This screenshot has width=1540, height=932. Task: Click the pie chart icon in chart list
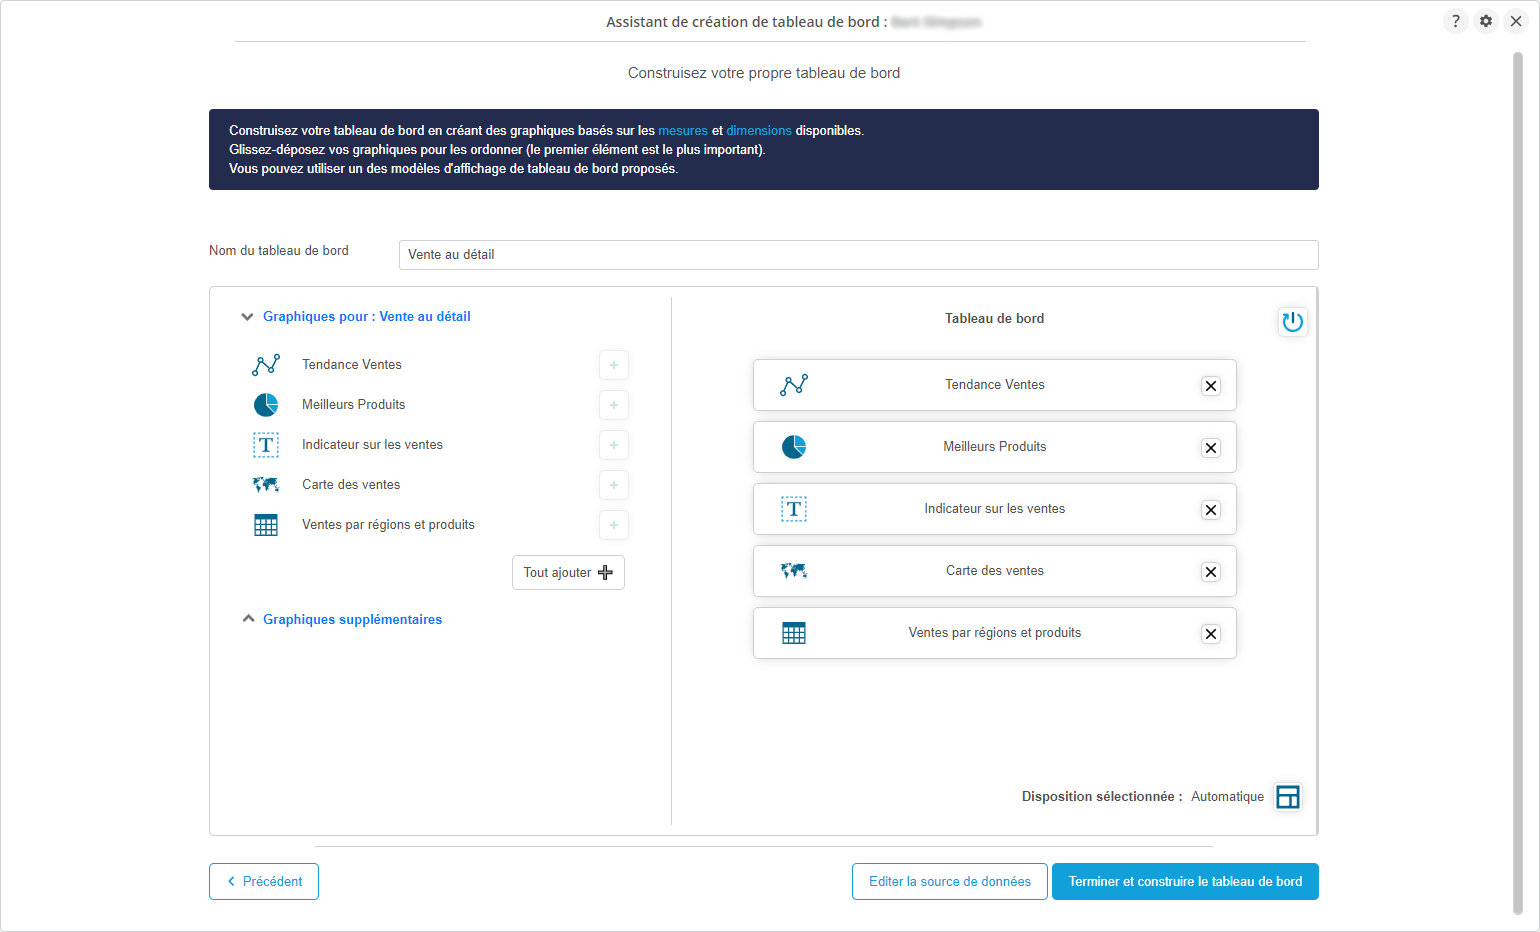coord(266,405)
